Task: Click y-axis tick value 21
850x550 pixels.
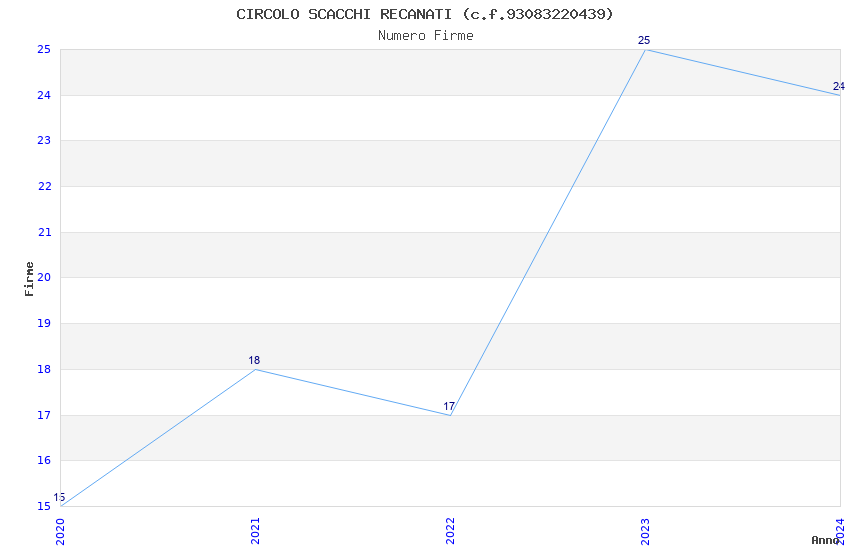Action: pyautogui.click(x=44, y=232)
